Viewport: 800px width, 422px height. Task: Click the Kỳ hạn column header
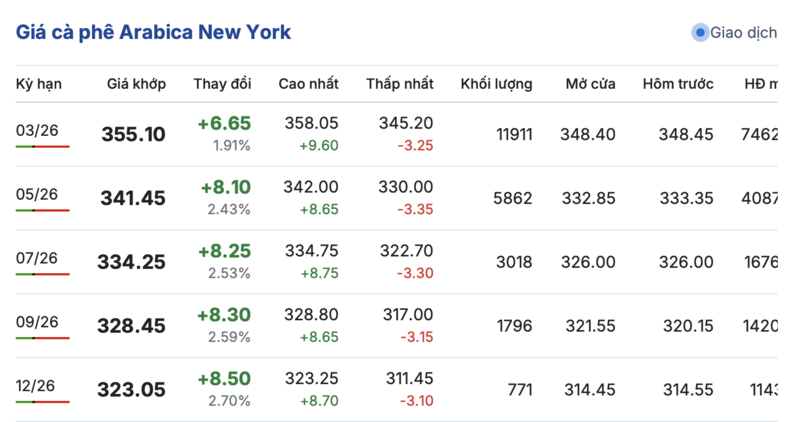(39, 84)
